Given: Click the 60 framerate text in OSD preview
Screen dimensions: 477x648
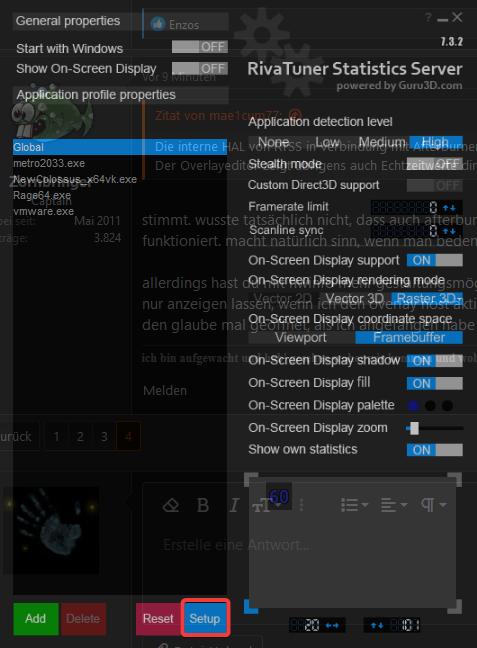Looking at the screenshot, I should [279, 496].
